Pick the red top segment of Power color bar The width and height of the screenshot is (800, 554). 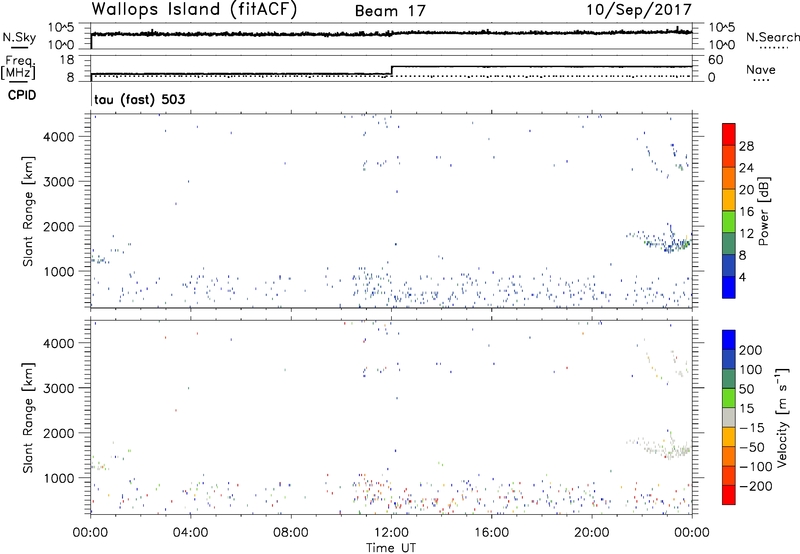(729, 134)
